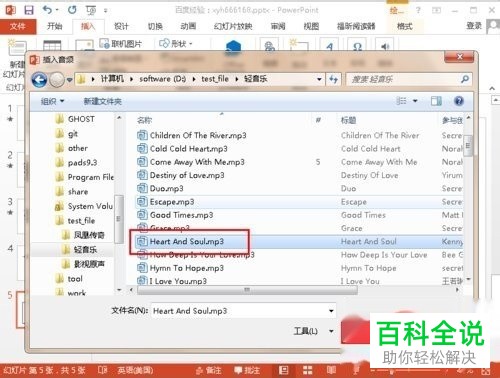The width and height of the screenshot is (500, 378).
Task: Open the Format ribbon tab
Action: pyautogui.click(x=405, y=26)
